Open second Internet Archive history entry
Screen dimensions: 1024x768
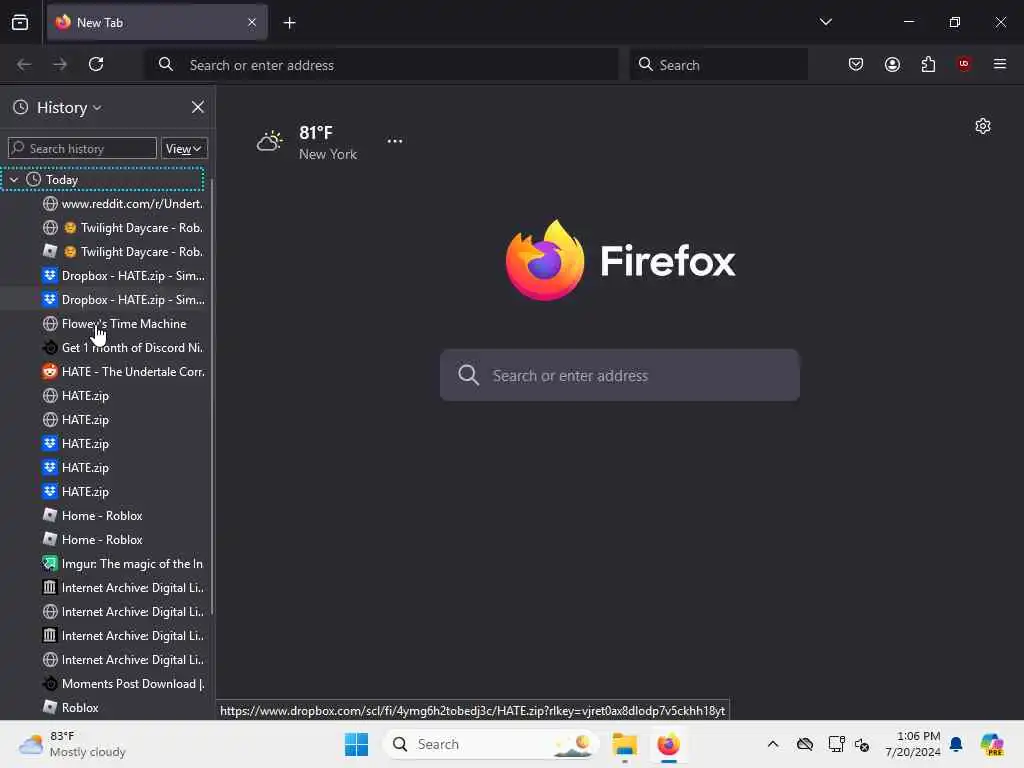click(x=123, y=612)
